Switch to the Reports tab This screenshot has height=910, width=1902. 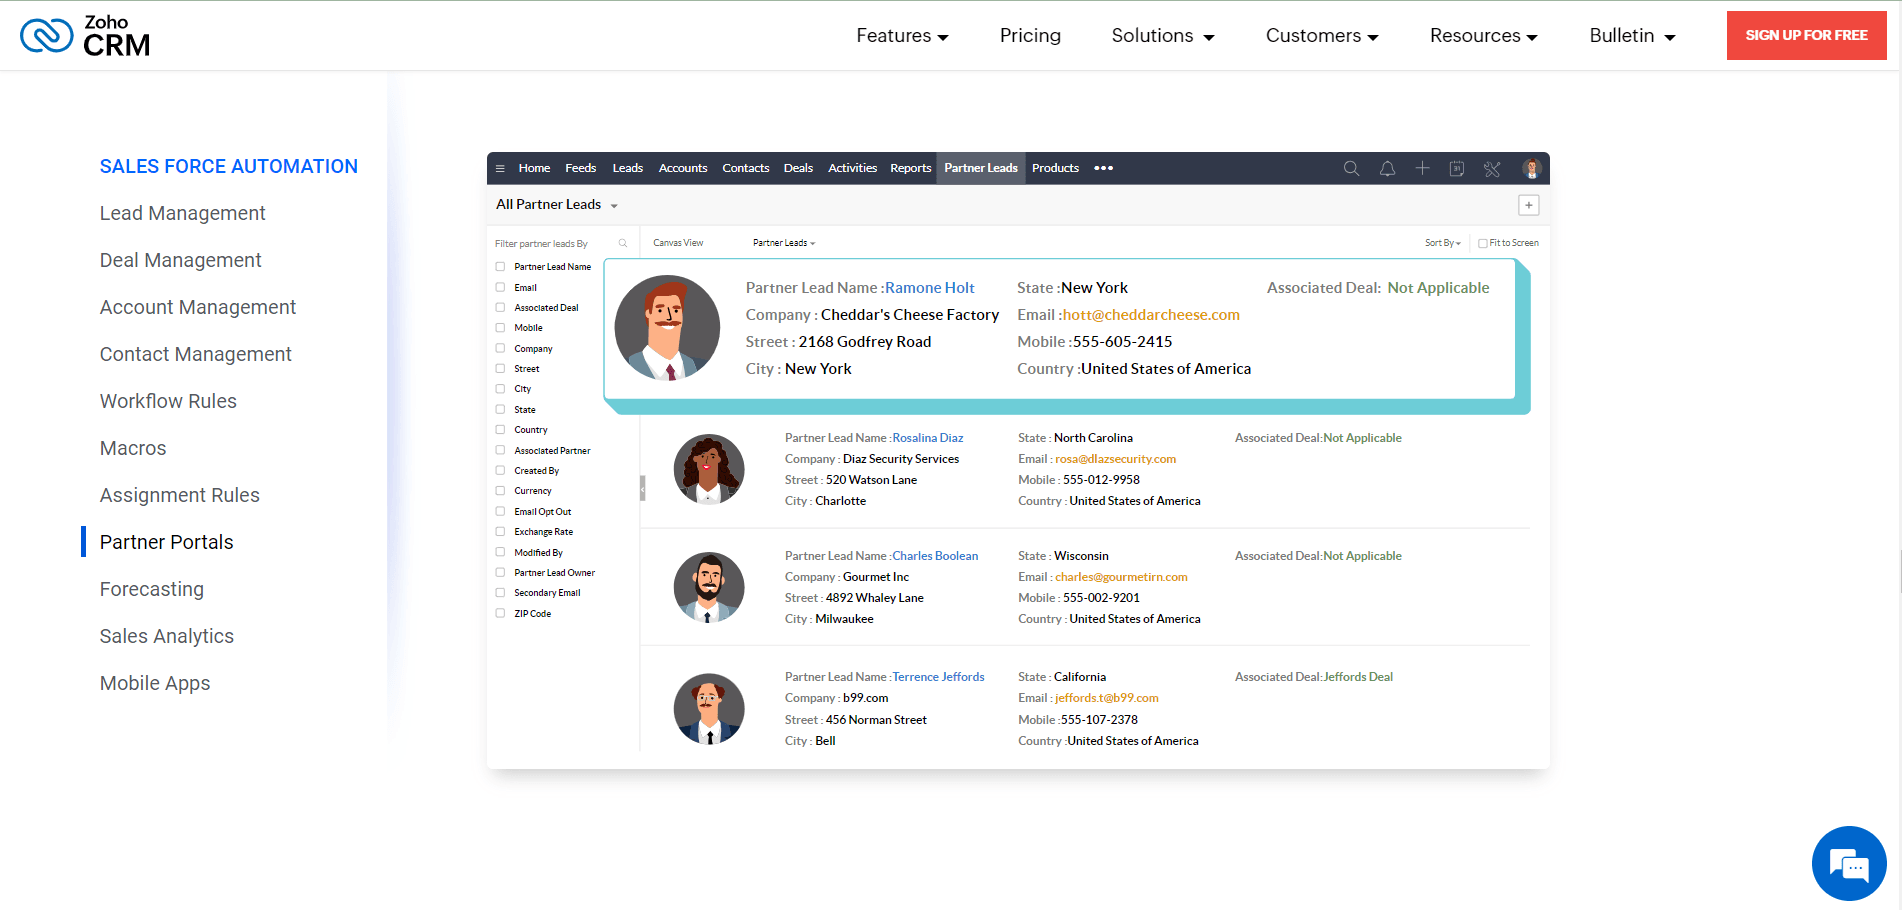[910, 168]
